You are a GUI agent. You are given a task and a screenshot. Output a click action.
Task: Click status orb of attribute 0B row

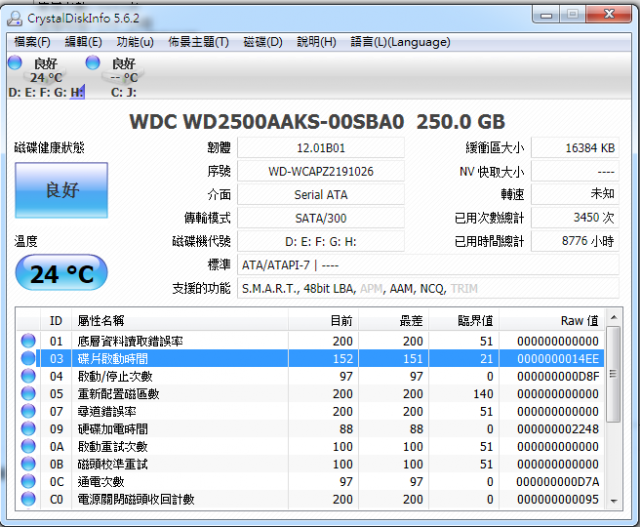pyautogui.click(x=28, y=464)
